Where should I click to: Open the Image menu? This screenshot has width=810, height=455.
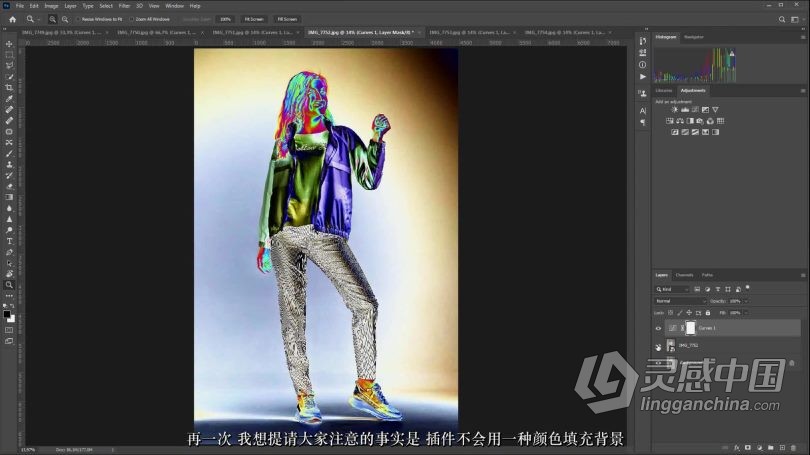[x=51, y=6]
